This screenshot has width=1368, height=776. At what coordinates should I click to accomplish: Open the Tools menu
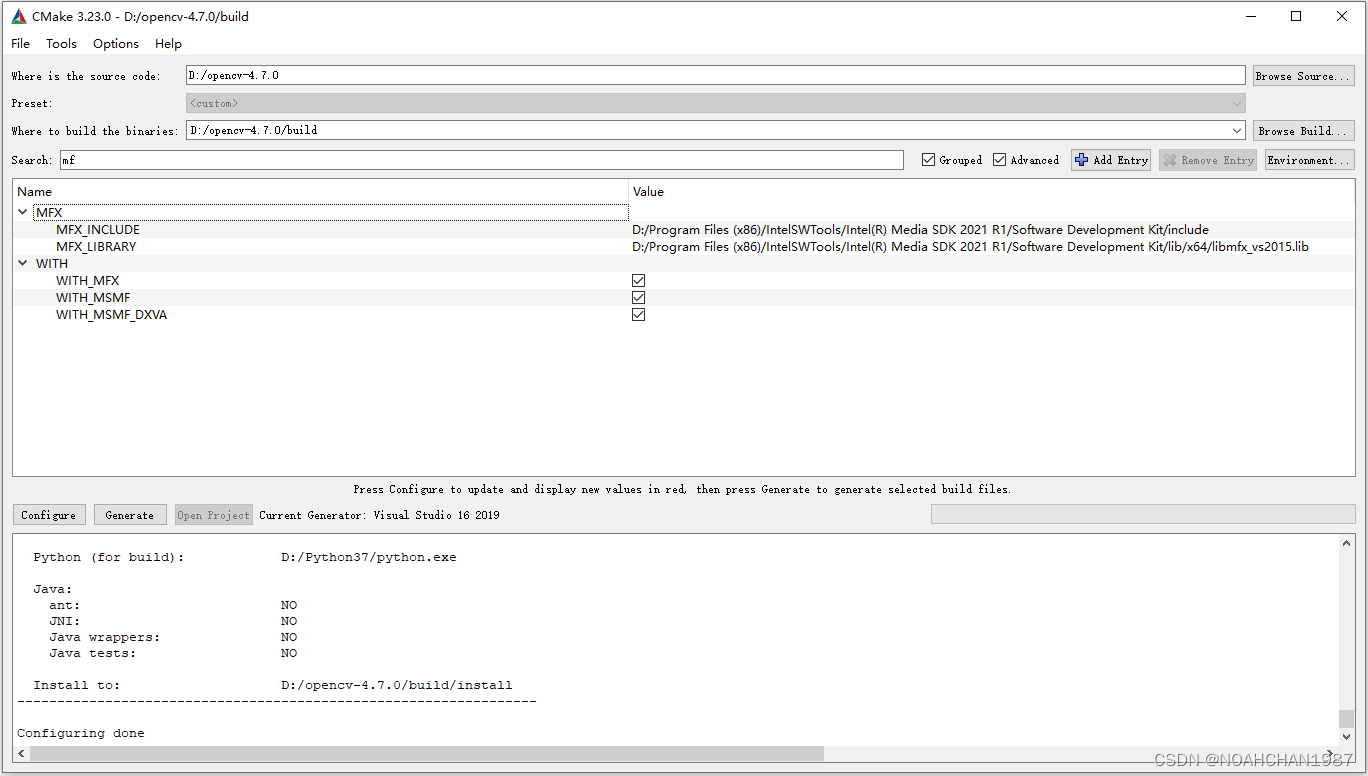[x=61, y=43]
